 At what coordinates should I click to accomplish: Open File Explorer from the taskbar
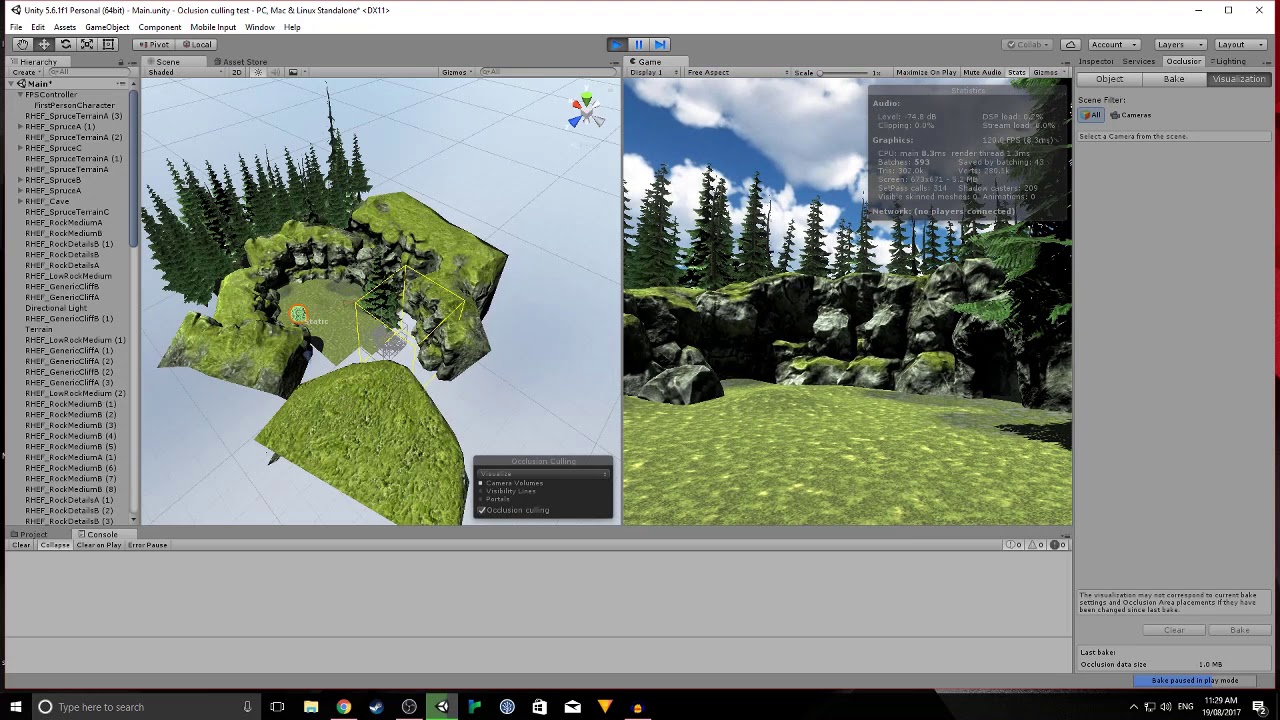click(311, 707)
